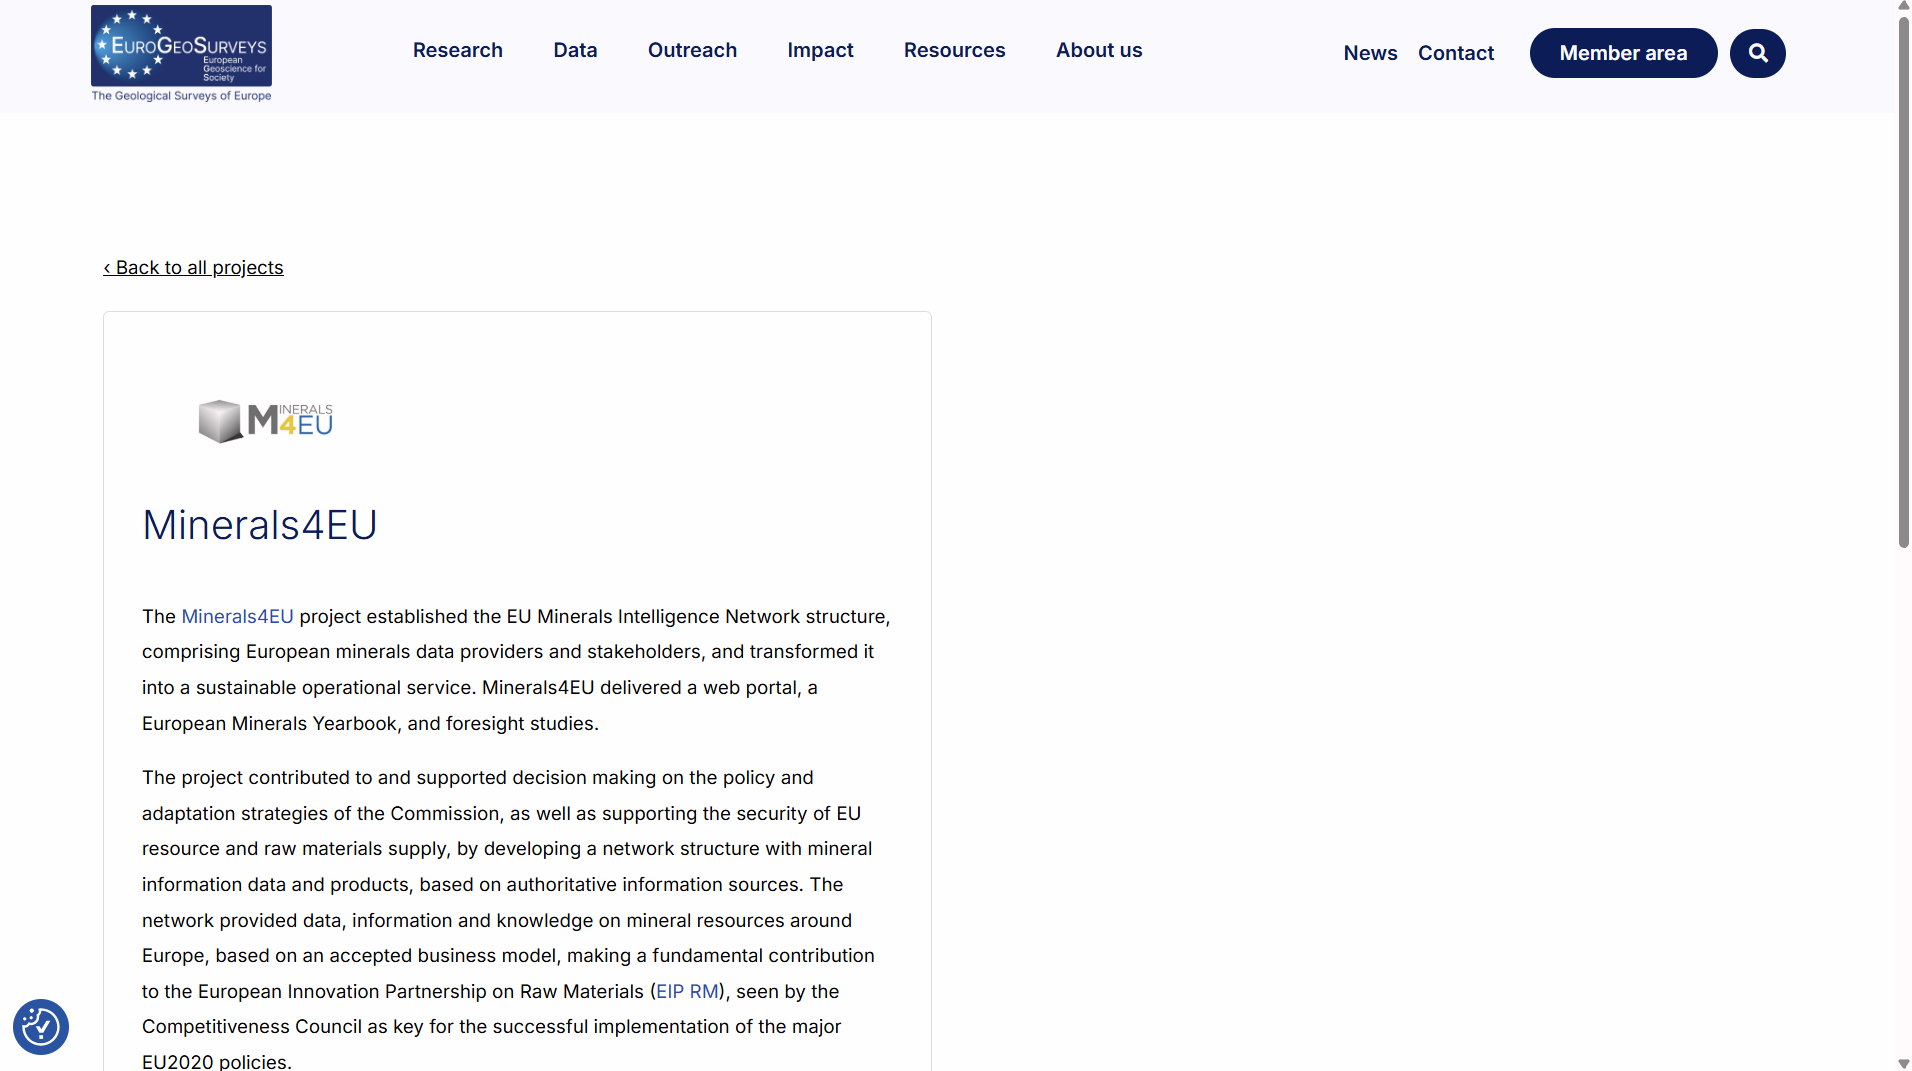This screenshot has height=1071, width=1912.
Task: Select the Impact nav item
Action: tap(820, 50)
